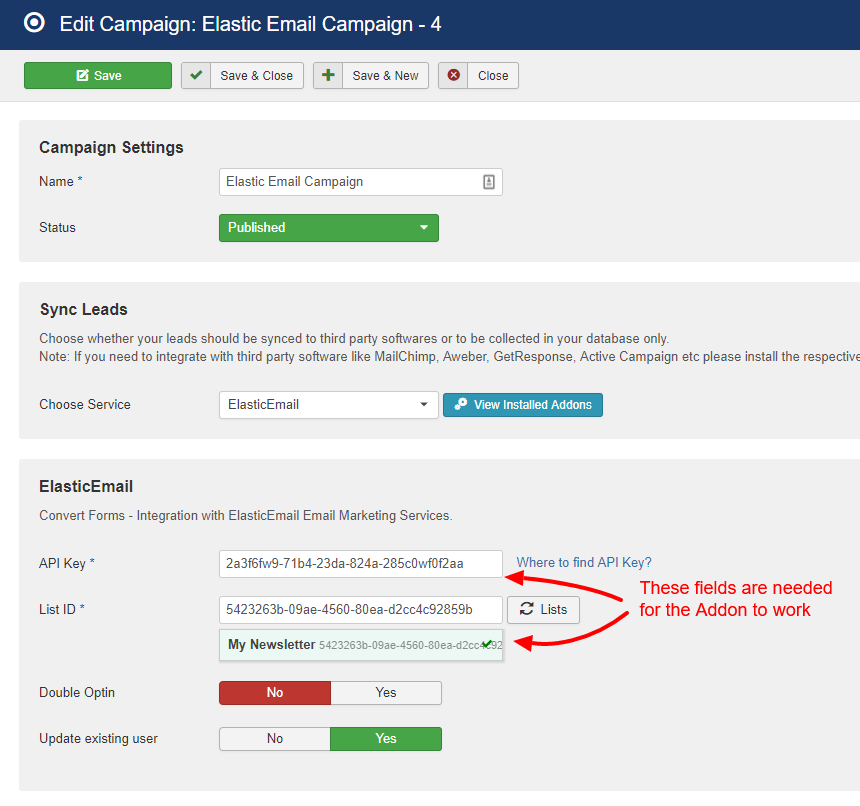Click the red X icon on Close
The height and width of the screenshot is (806, 860).
click(x=454, y=75)
